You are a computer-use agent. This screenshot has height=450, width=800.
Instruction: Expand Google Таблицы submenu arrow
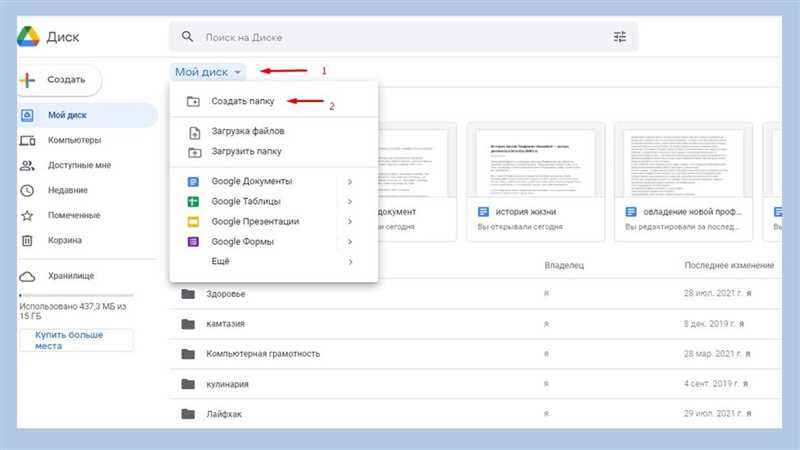(350, 202)
